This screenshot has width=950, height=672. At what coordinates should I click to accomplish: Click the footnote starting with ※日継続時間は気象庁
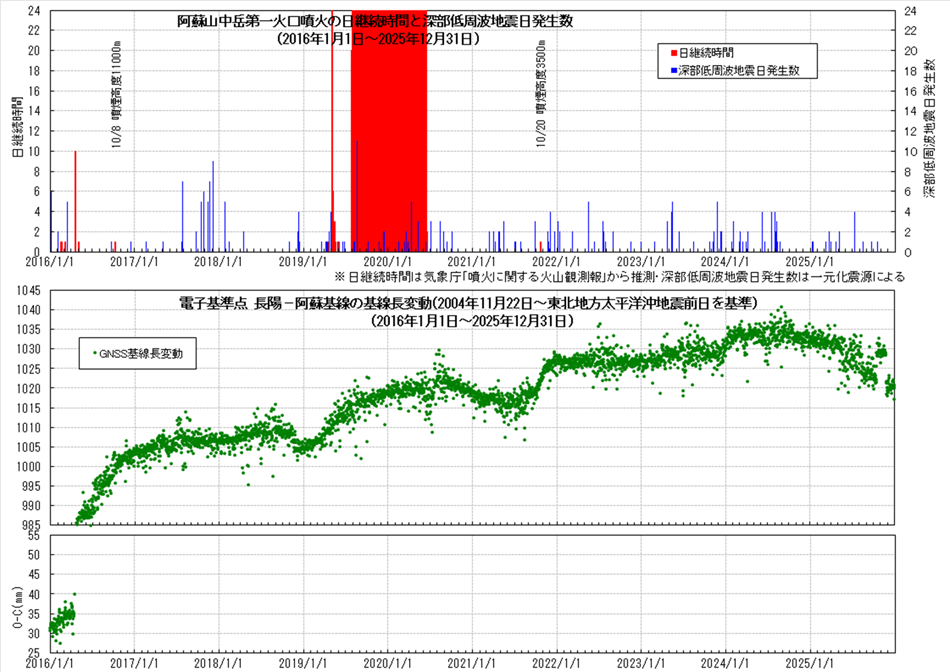point(619,276)
